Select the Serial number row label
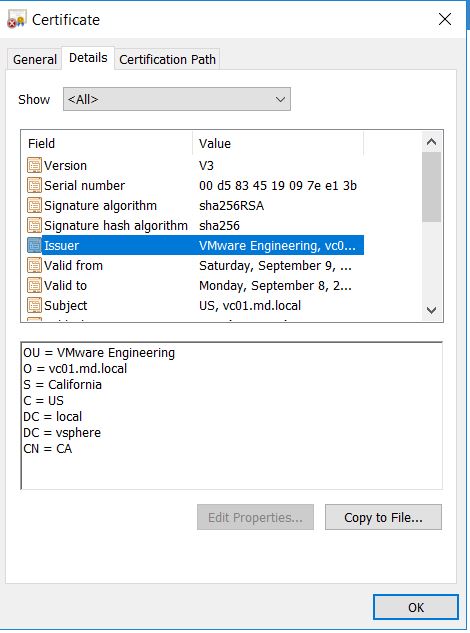Image resolution: width=470 pixels, height=633 pixels. pos(84,186)
